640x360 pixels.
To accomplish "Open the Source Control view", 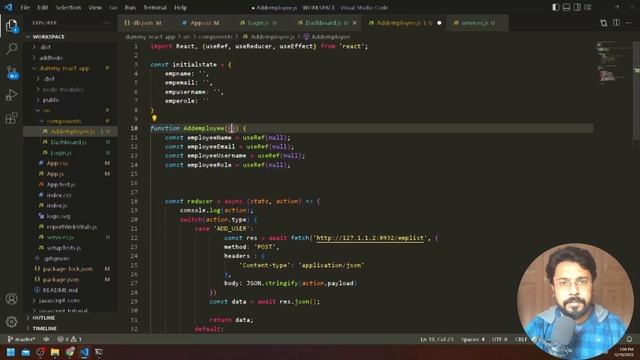I will click(11, 72).
